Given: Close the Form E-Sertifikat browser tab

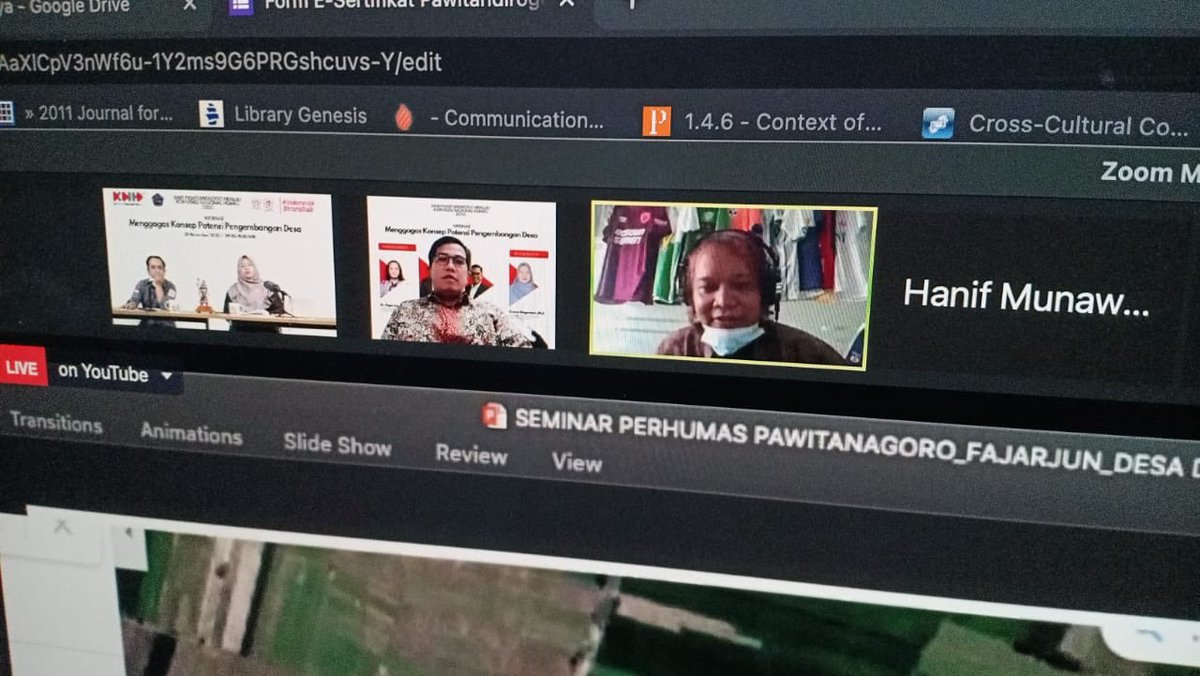Looking at the screenshot, I should [566, 4].
